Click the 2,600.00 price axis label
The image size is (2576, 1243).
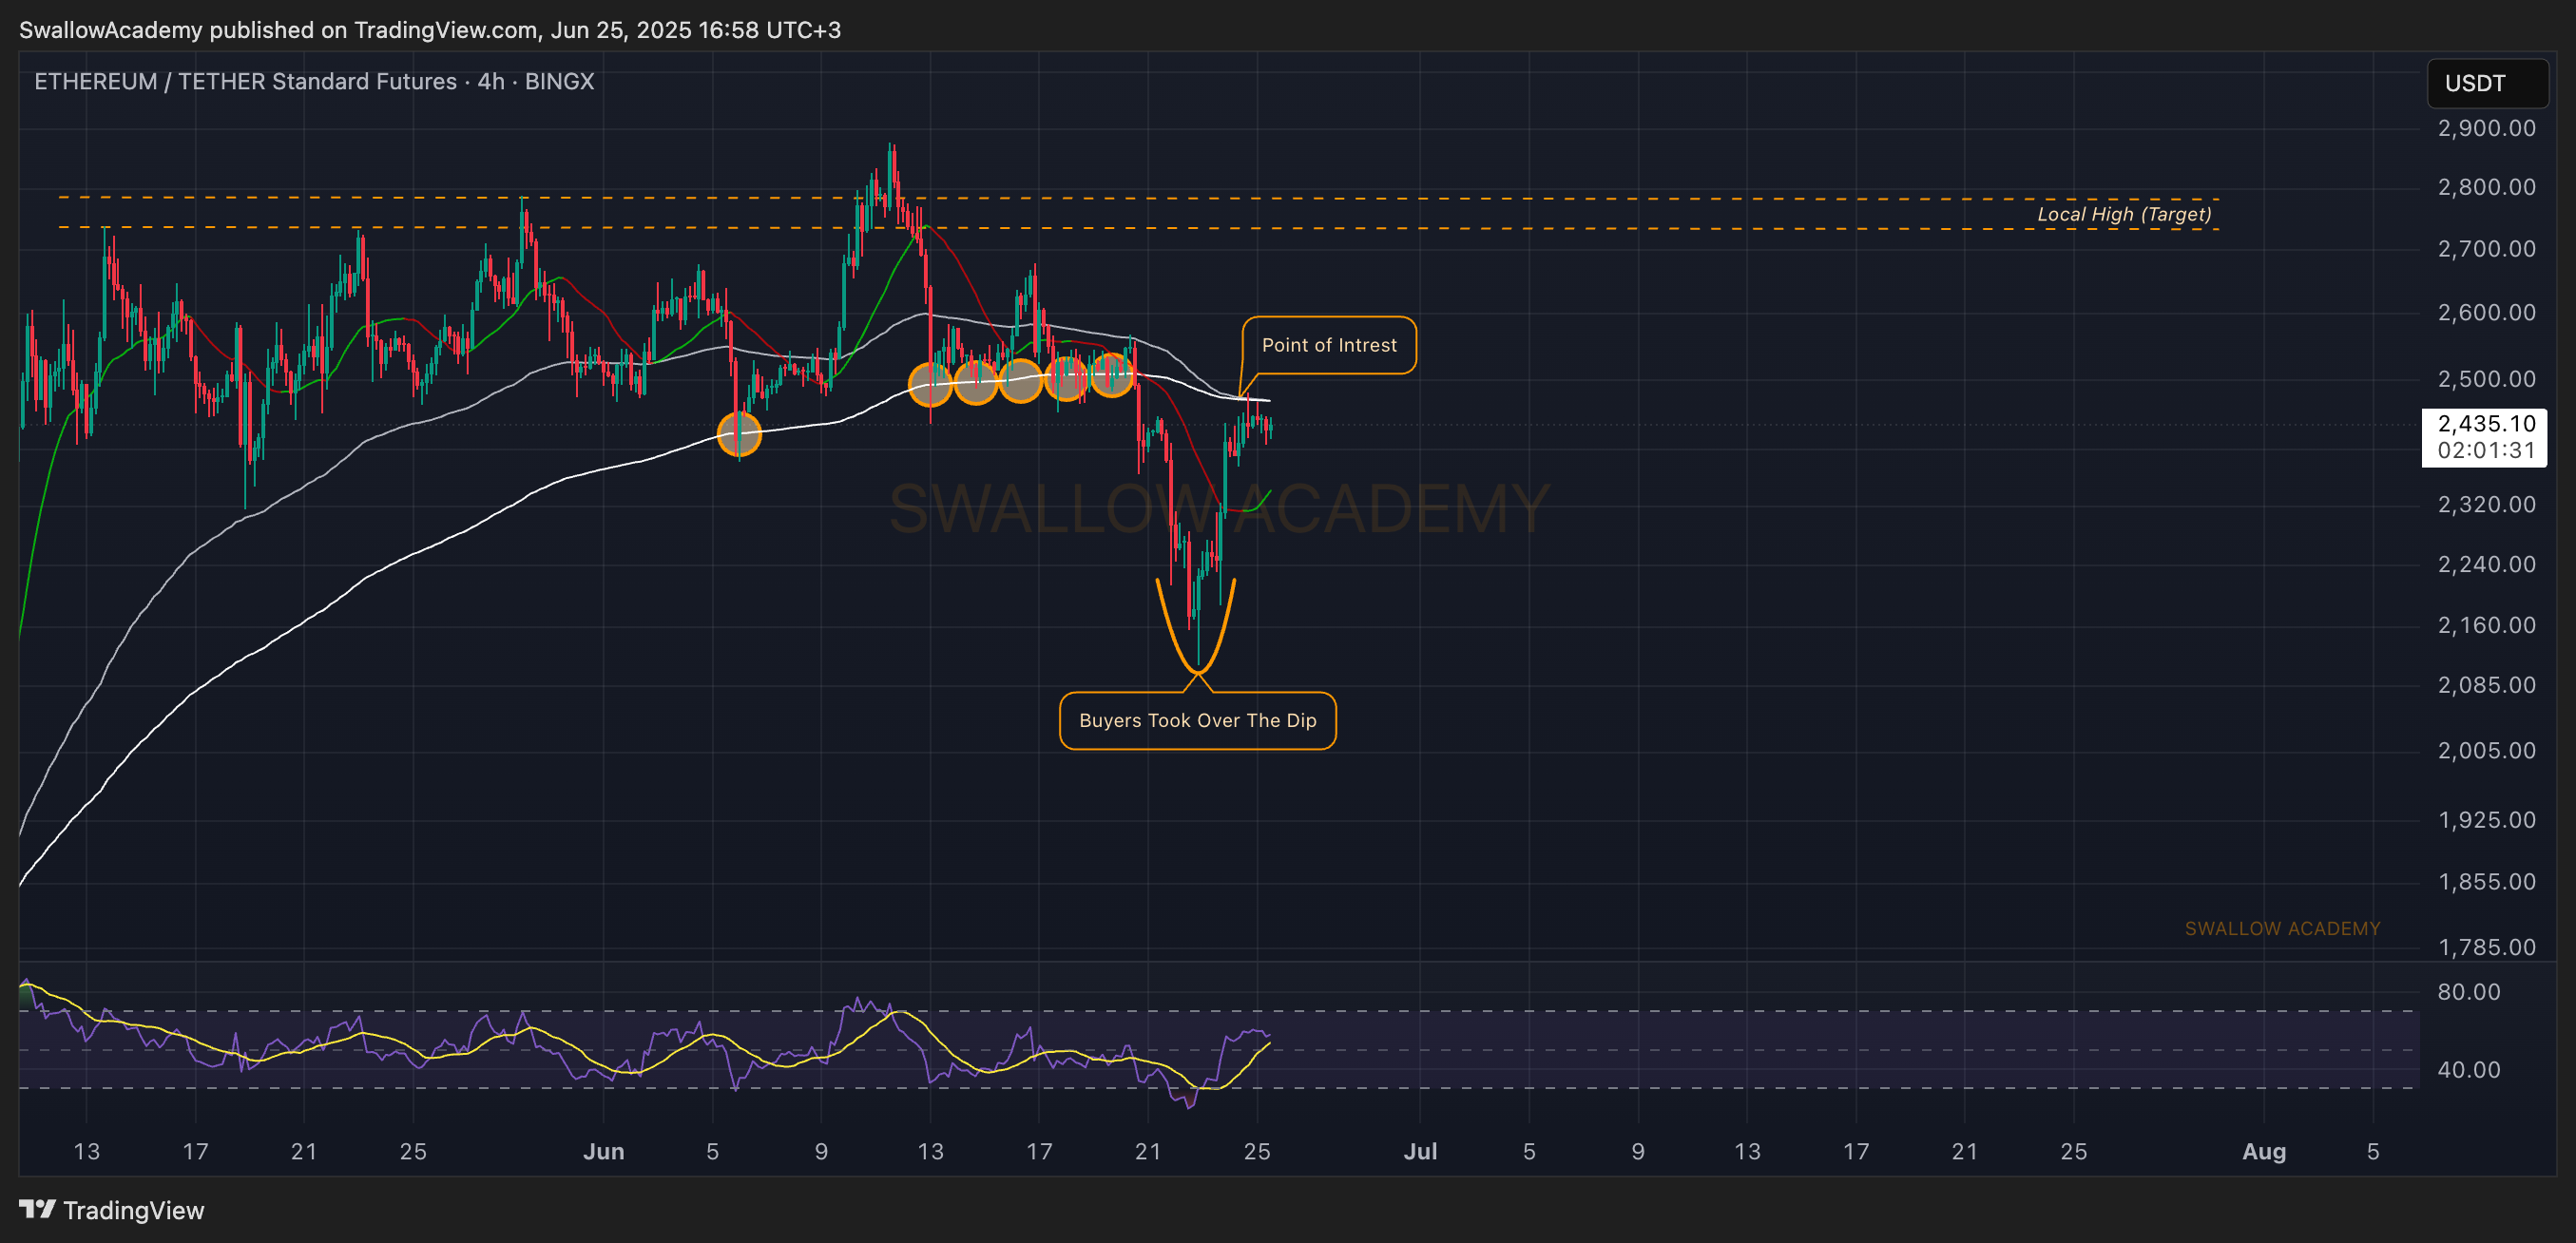click(2486, 313)
